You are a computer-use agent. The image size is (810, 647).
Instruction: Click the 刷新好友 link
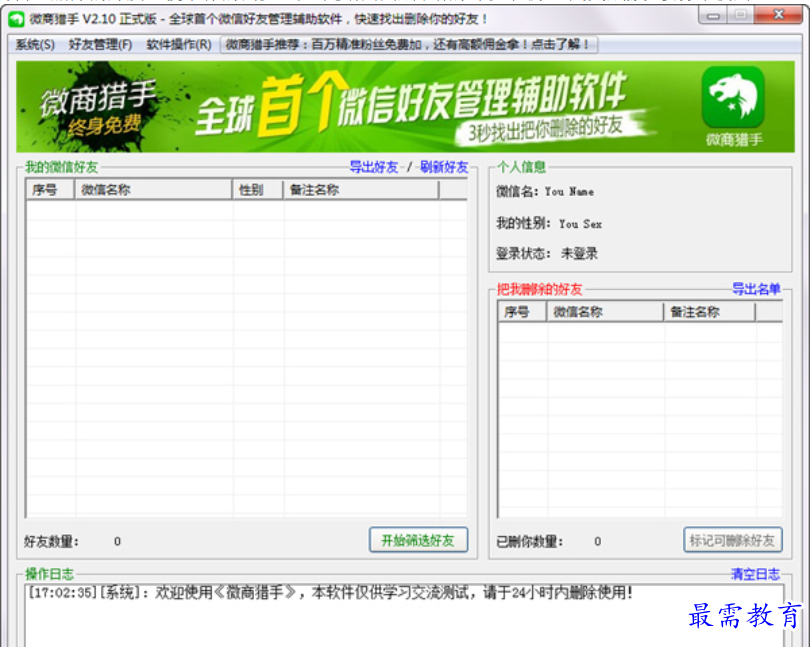444,167
